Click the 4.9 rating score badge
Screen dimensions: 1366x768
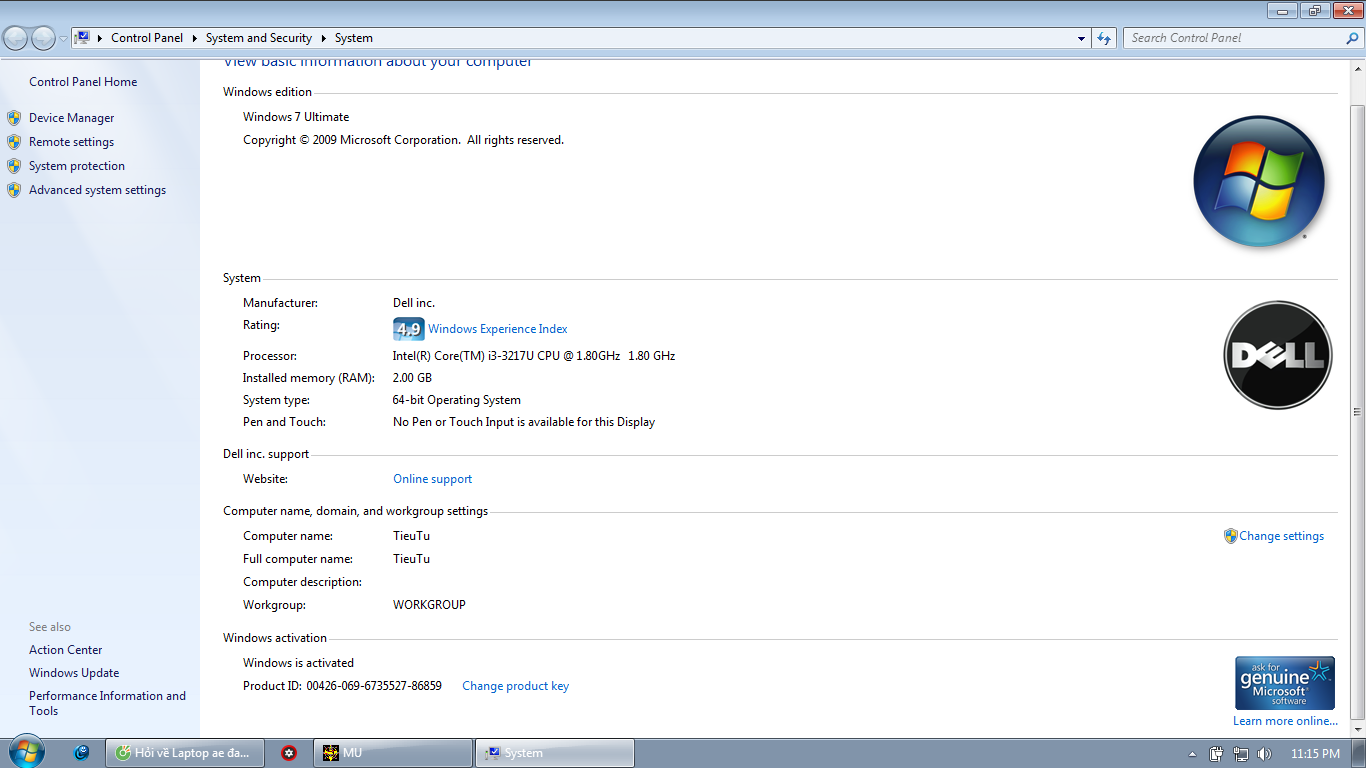(x=408, y=329)
